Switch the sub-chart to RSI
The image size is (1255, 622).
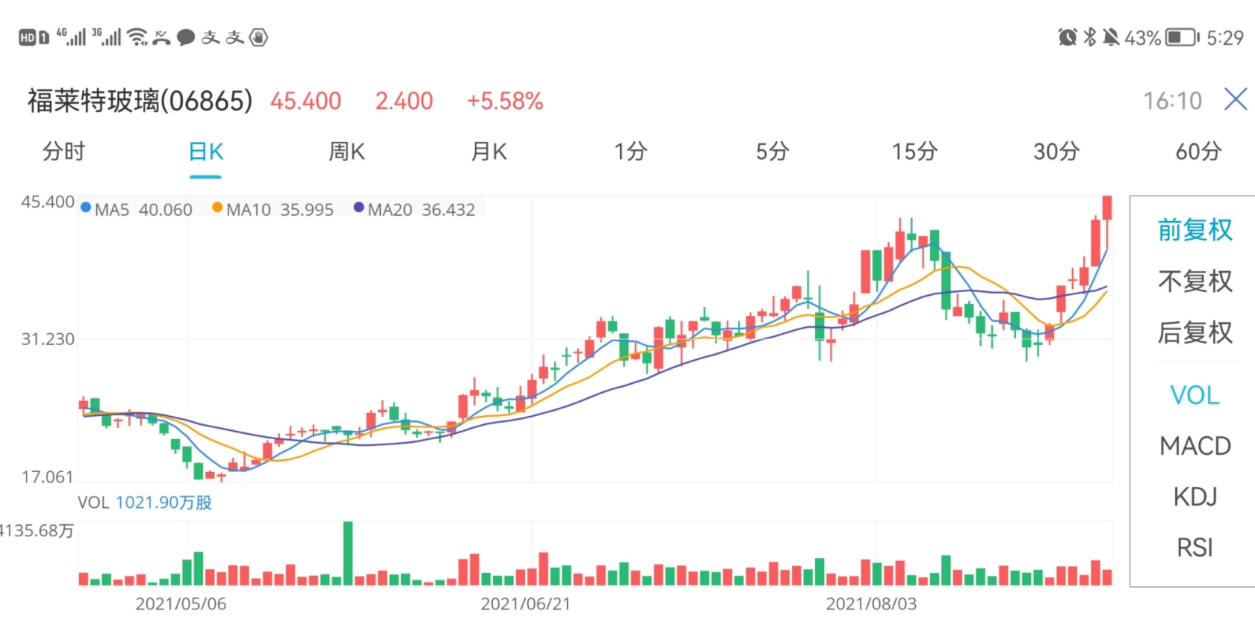pos(1195,548)
